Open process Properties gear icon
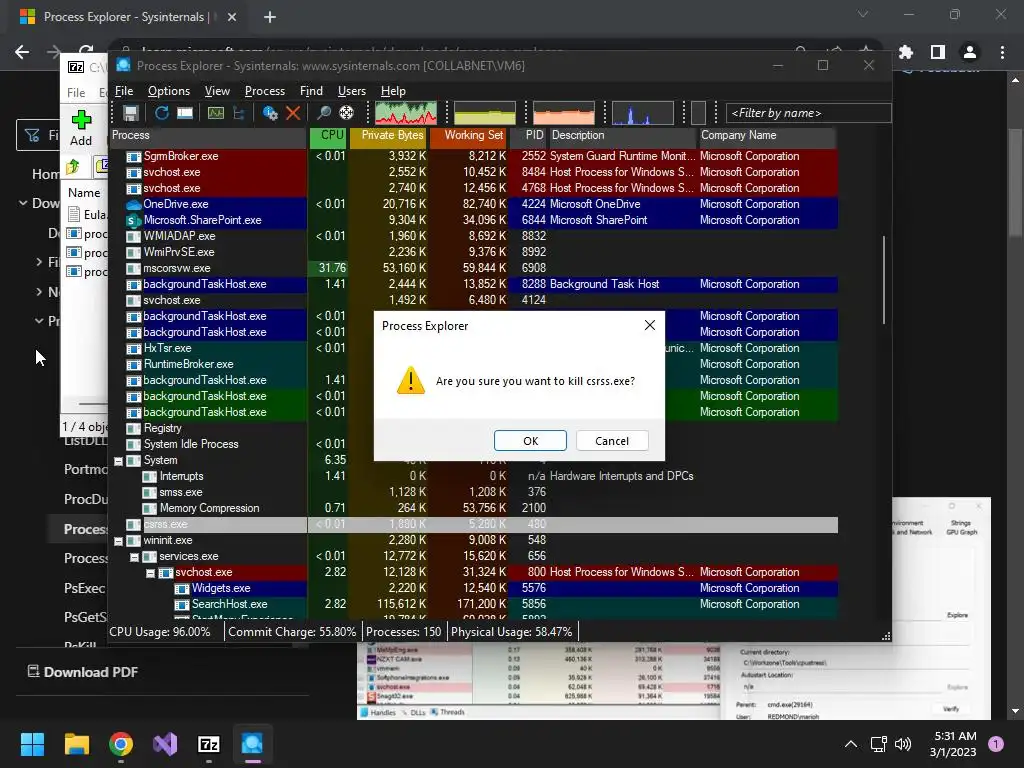The image size is (1024, 768). tap(270, 113)
